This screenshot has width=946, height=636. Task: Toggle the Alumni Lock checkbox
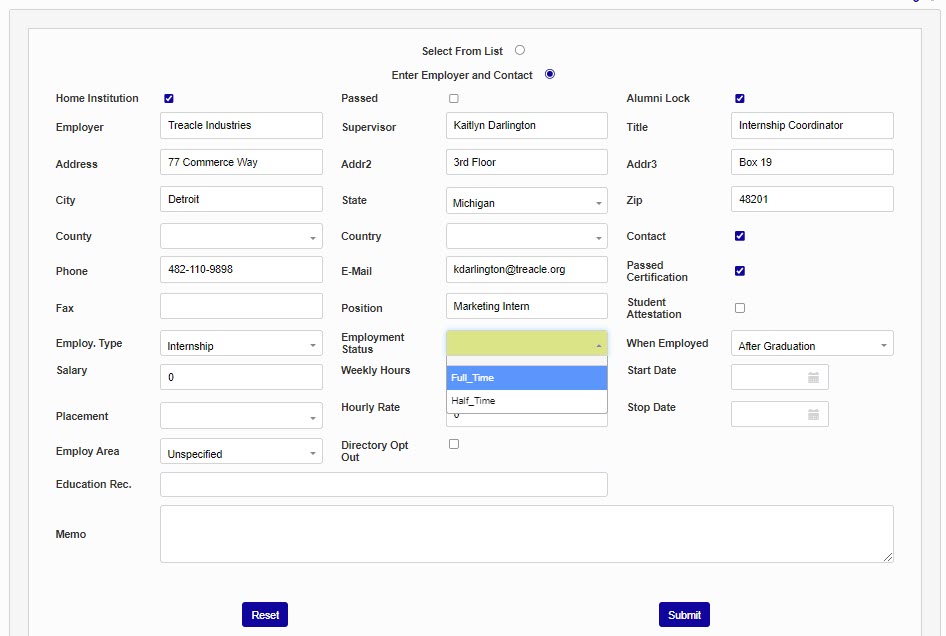pos(740,98)
